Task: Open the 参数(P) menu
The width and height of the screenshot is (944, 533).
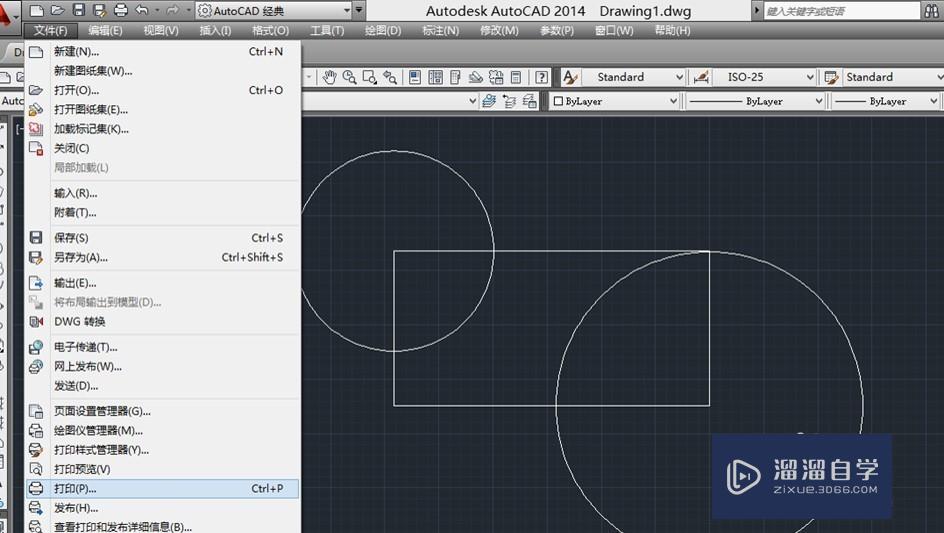Action: pos(557,30)
